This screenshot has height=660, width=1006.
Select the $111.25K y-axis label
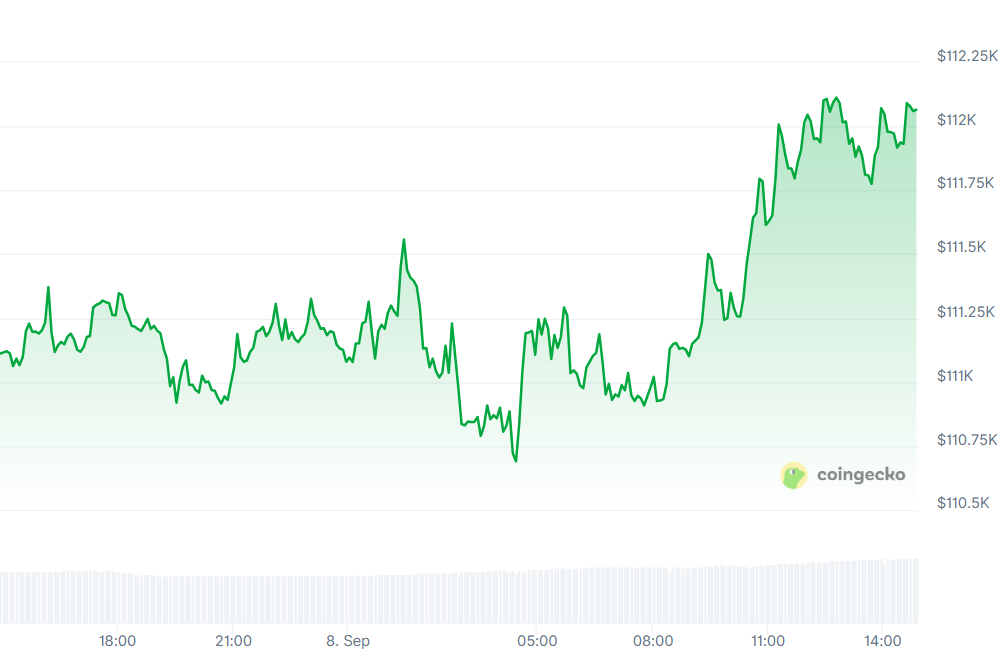(x=967, y=311)
